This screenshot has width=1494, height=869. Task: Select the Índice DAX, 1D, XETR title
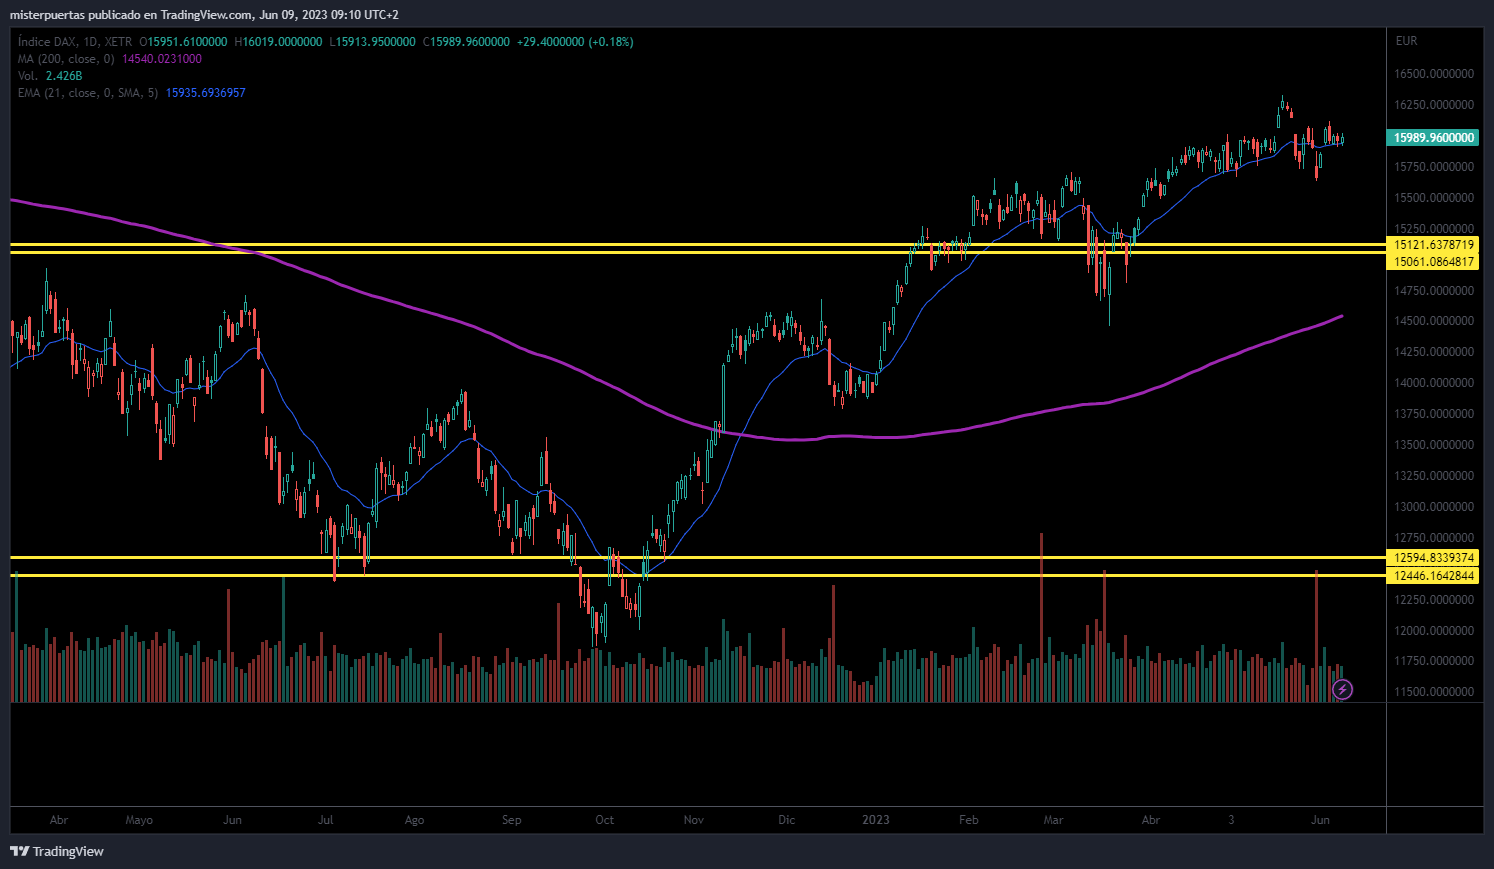point(75,42)
